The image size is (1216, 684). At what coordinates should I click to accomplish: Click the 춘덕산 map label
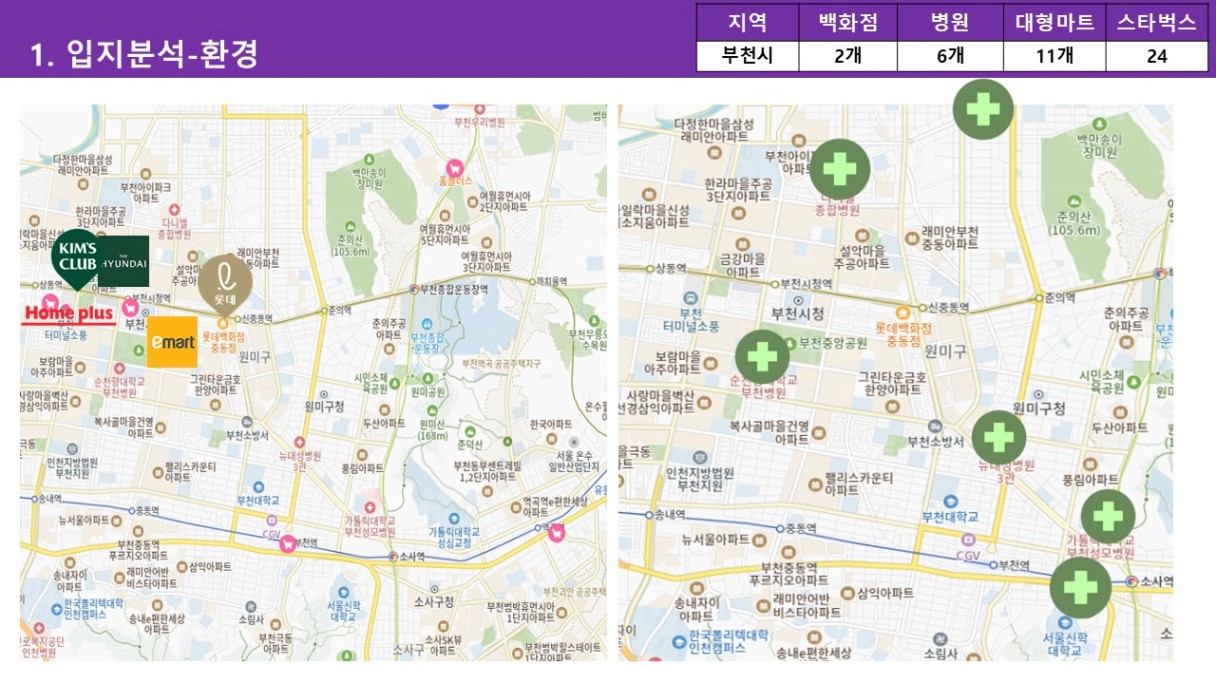coord(469,444)
